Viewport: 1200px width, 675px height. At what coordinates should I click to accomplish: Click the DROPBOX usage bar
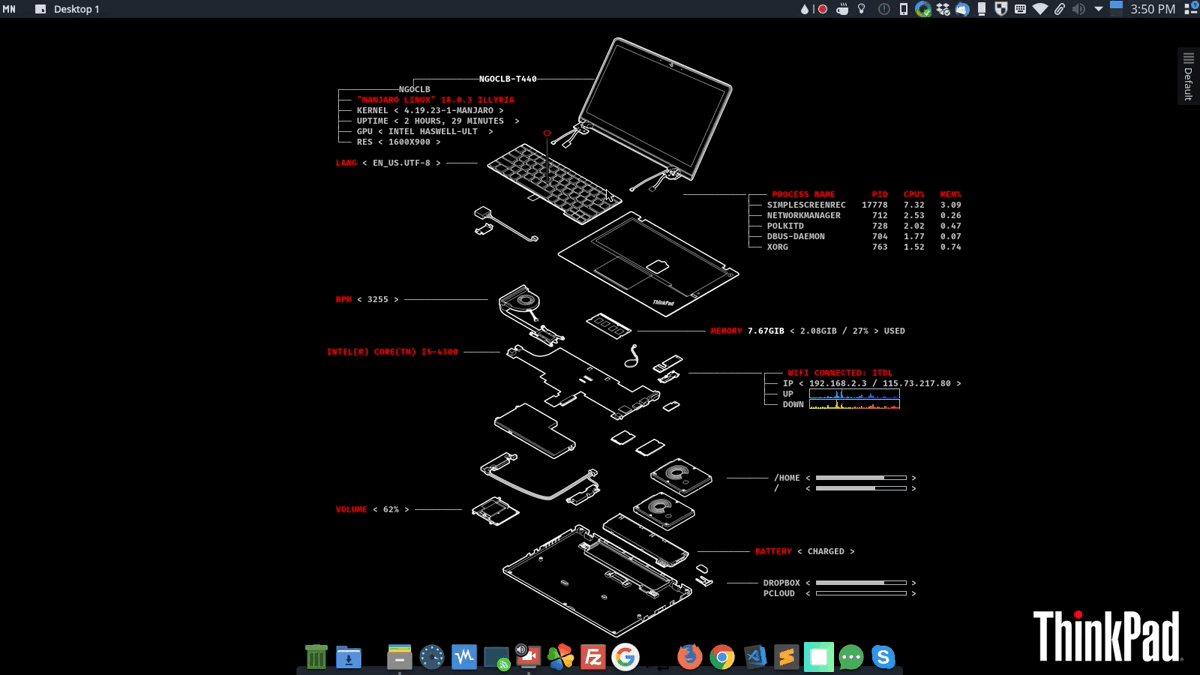(861, 583)
